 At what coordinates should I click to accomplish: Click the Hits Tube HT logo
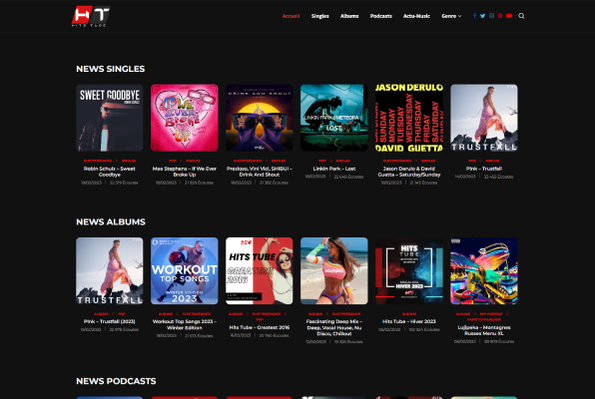(x=91, y=16)
